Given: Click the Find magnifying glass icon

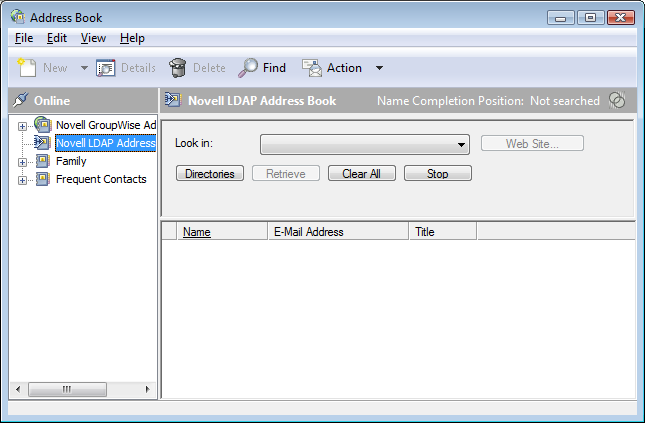Looking at the screenshot, I should pos(248,68).
